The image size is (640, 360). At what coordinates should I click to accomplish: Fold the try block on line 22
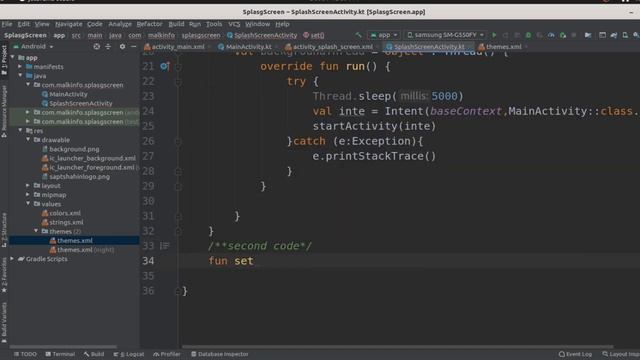178,81
